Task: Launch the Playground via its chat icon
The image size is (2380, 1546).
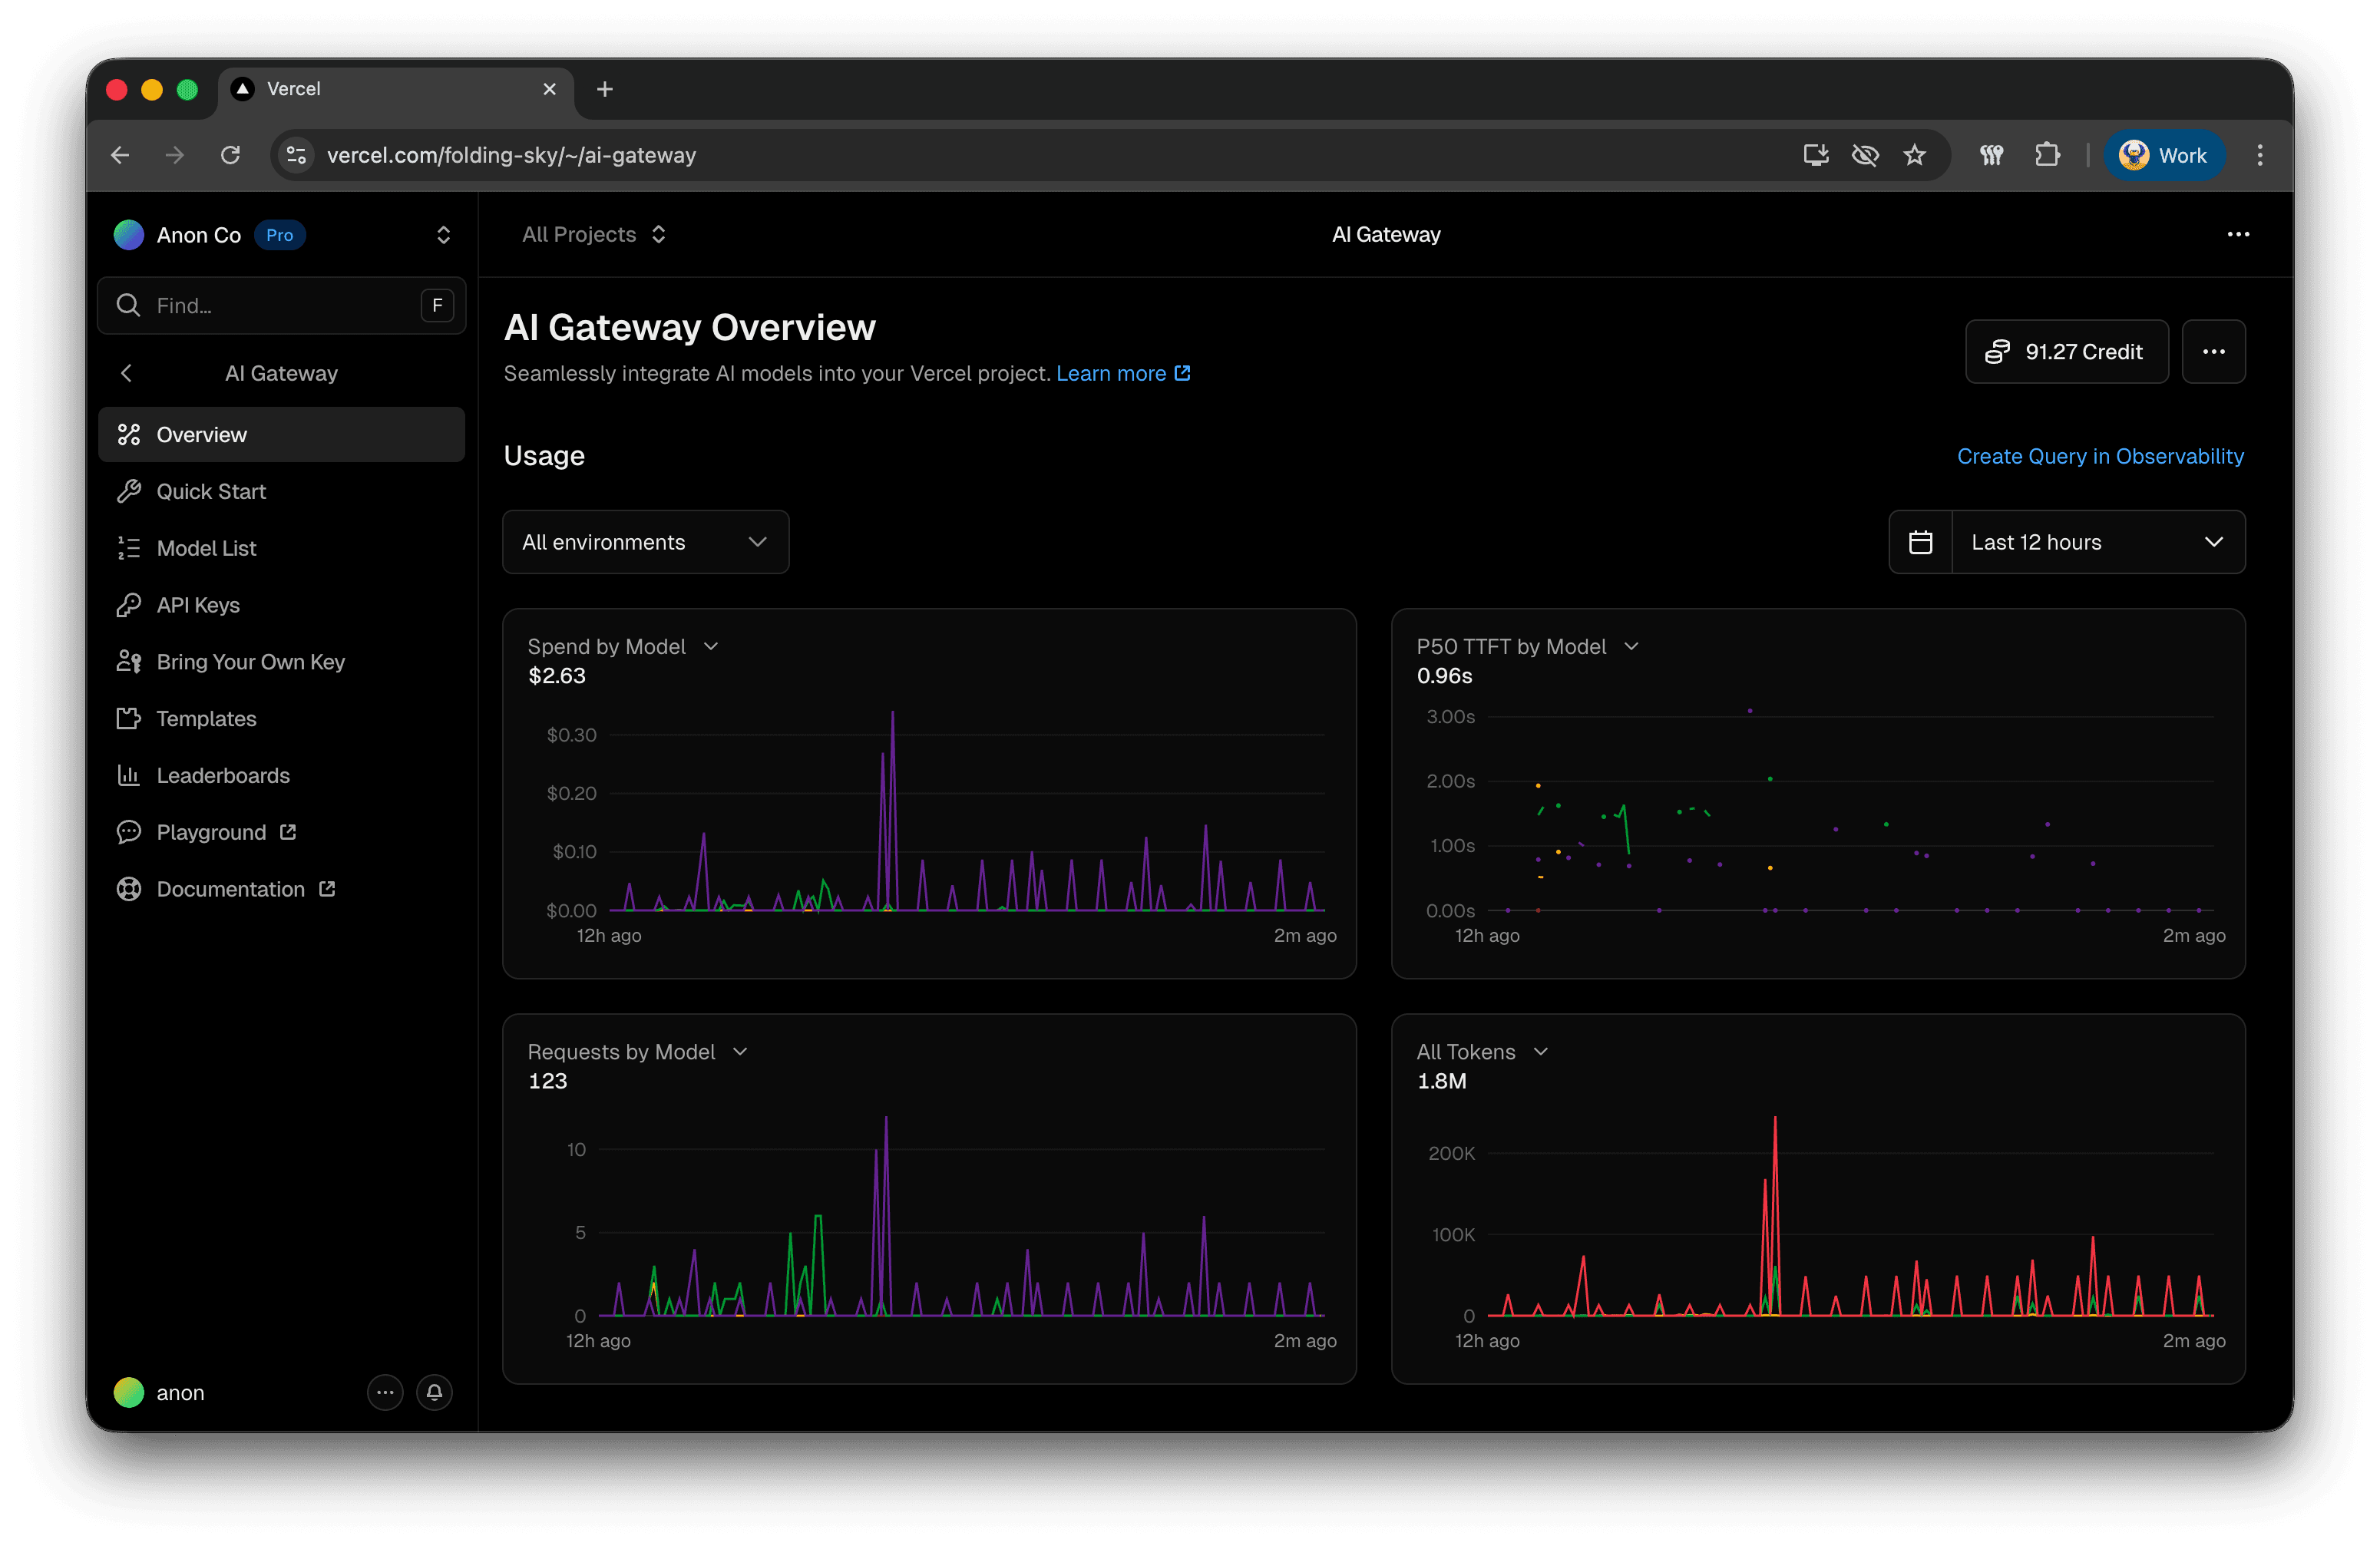Action: (x=129, y=831)
